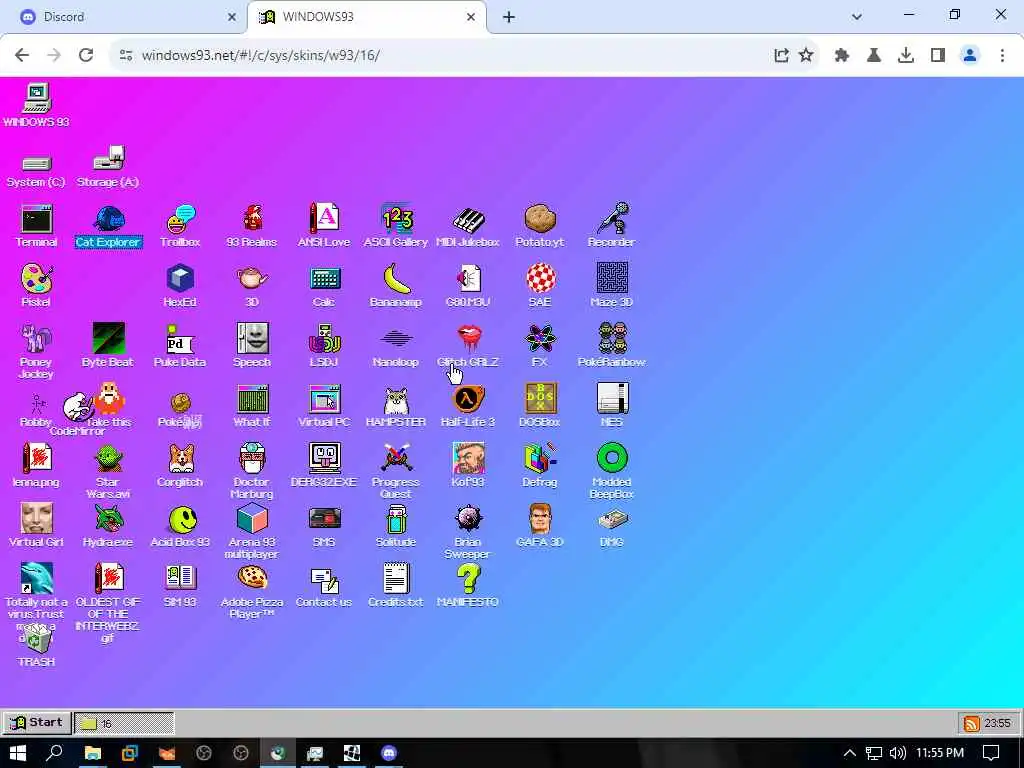Open the MANIFESTO question mark icon

tap(468, 579)
